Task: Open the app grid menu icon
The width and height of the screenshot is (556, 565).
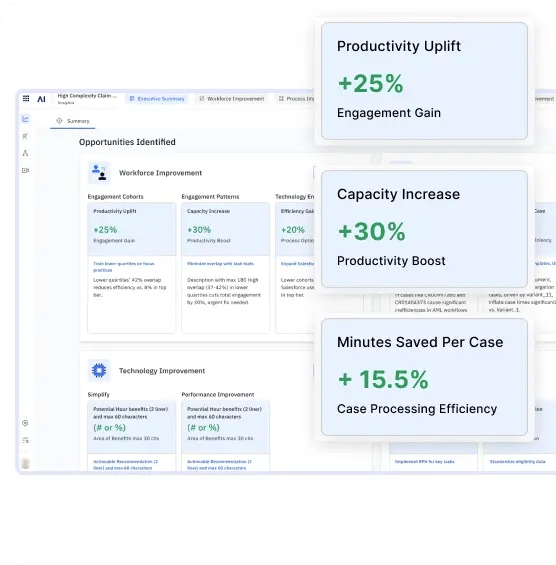Action: [x=26, y=98]
